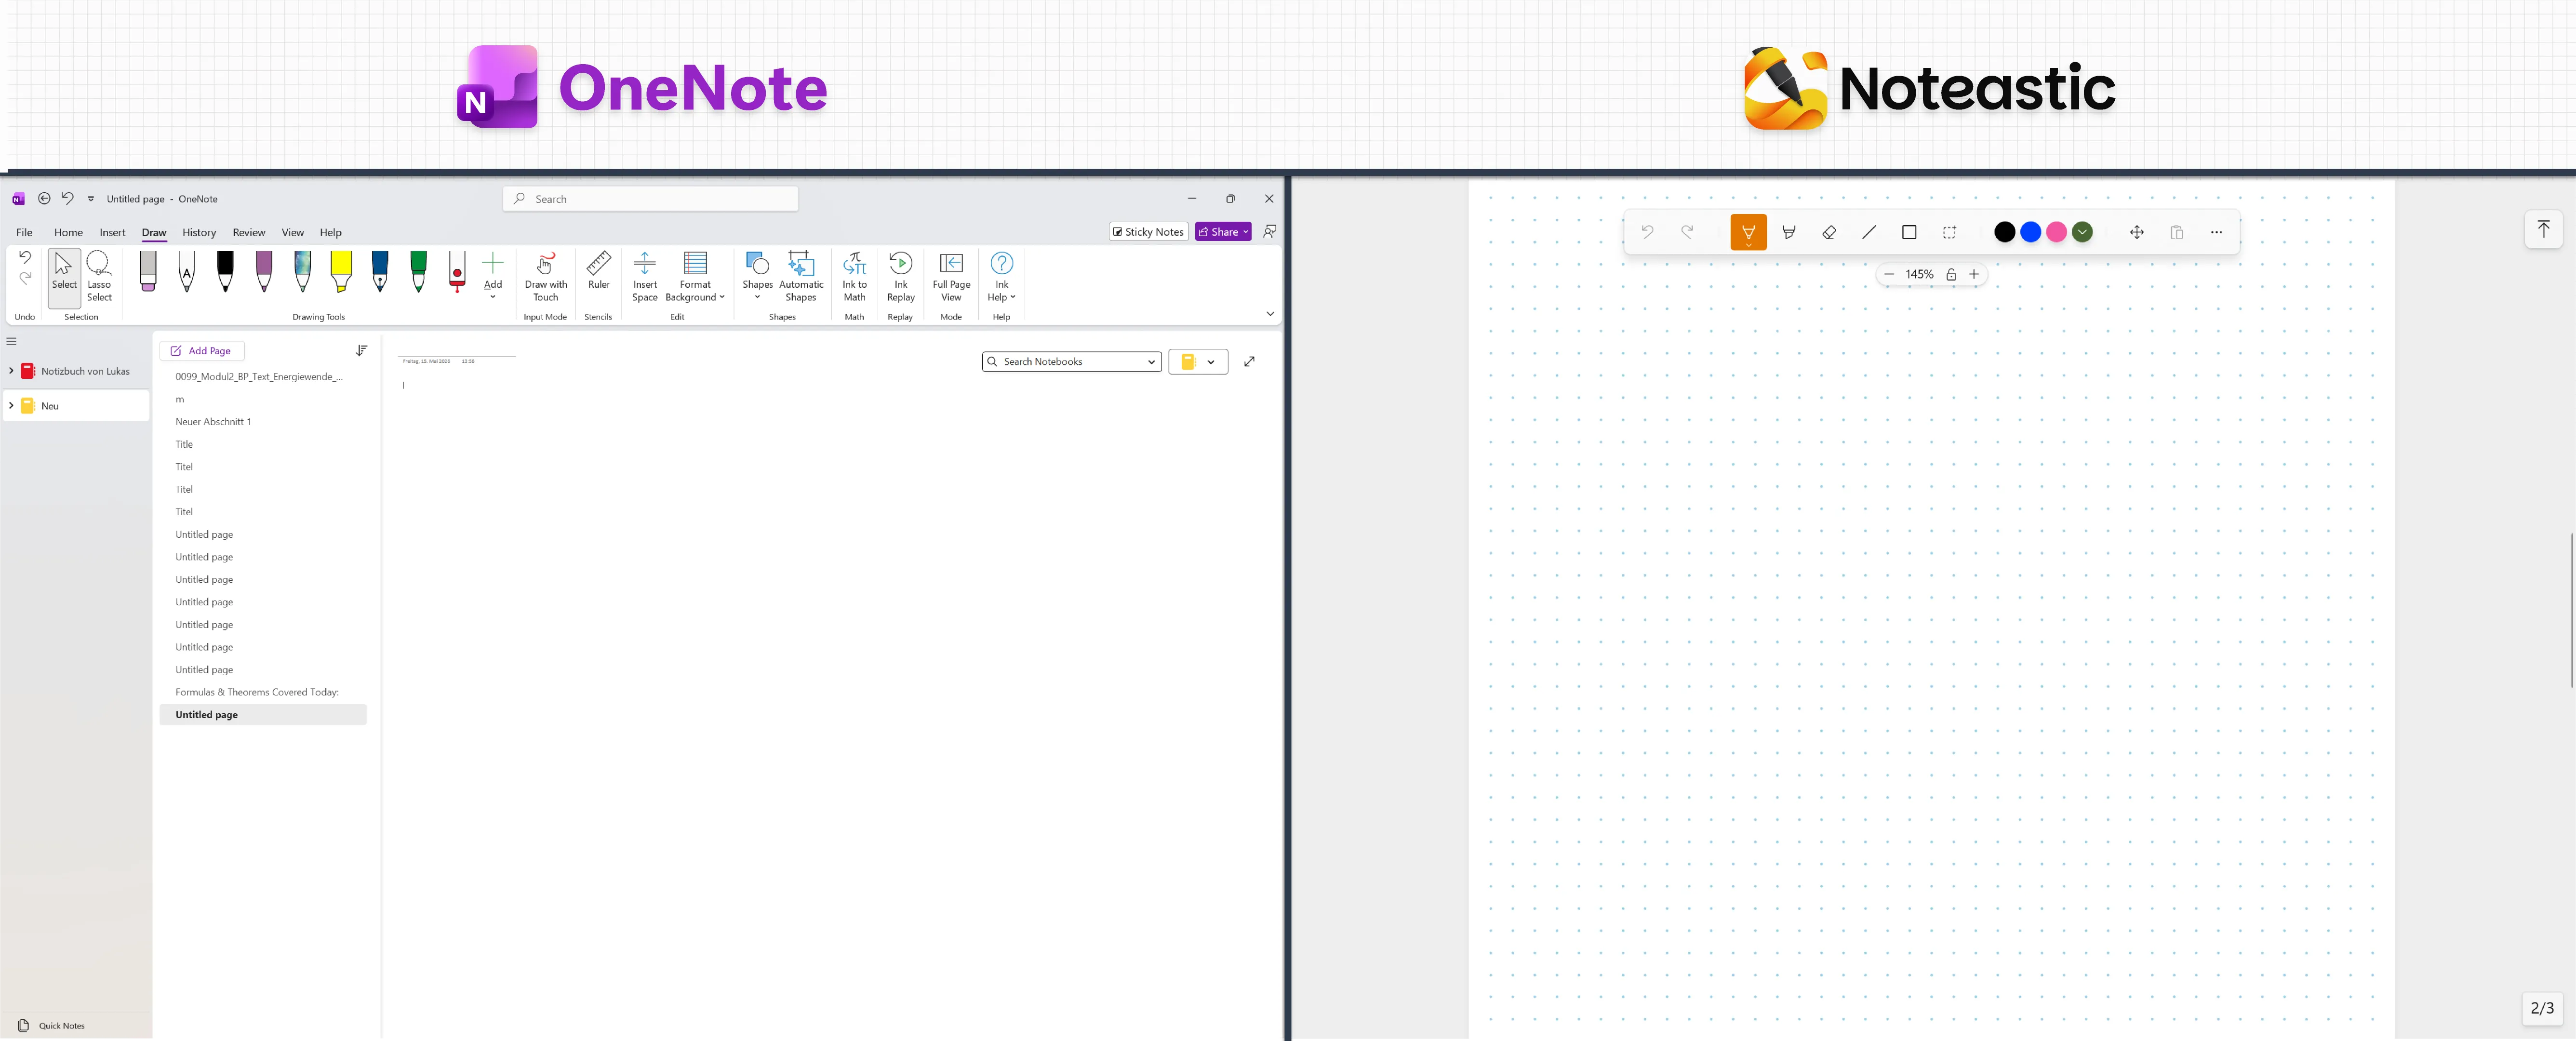
Task: Select the red laser pointer pen
Action: point(457,271)
